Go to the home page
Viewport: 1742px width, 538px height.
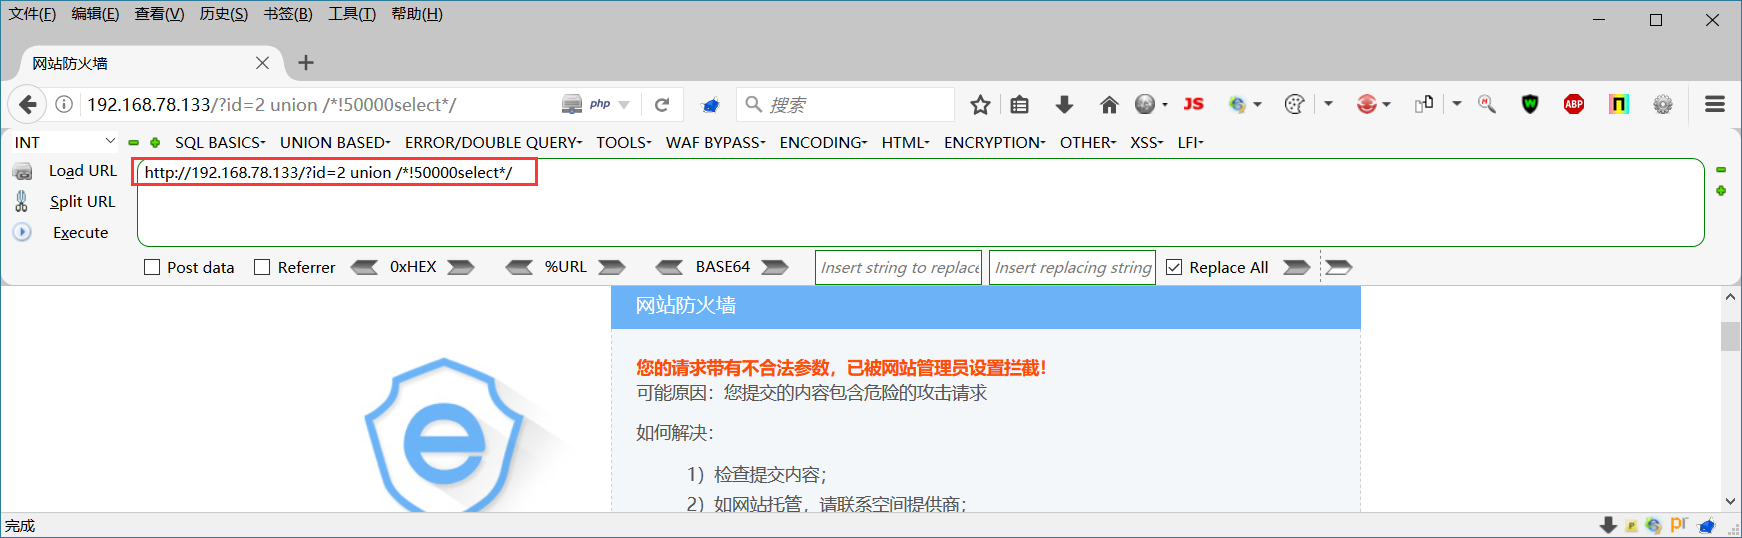pos(1109,104)
